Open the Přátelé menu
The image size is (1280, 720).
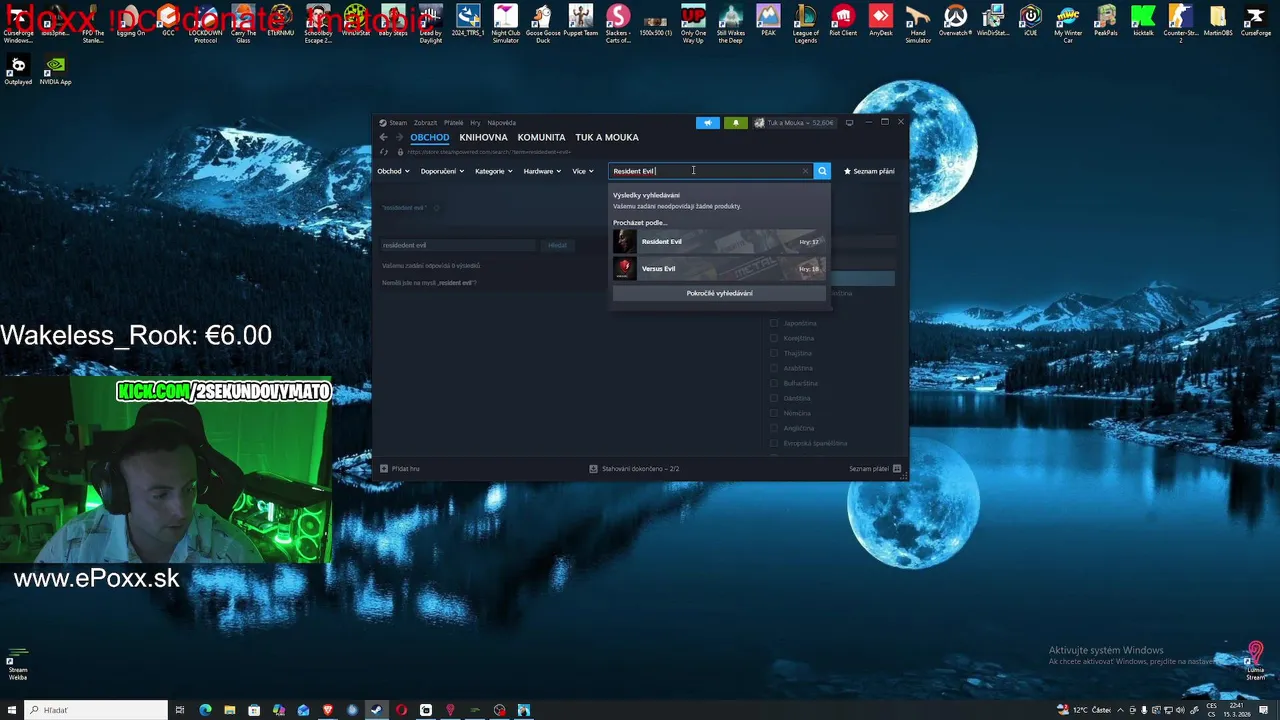tap(454, 123)
